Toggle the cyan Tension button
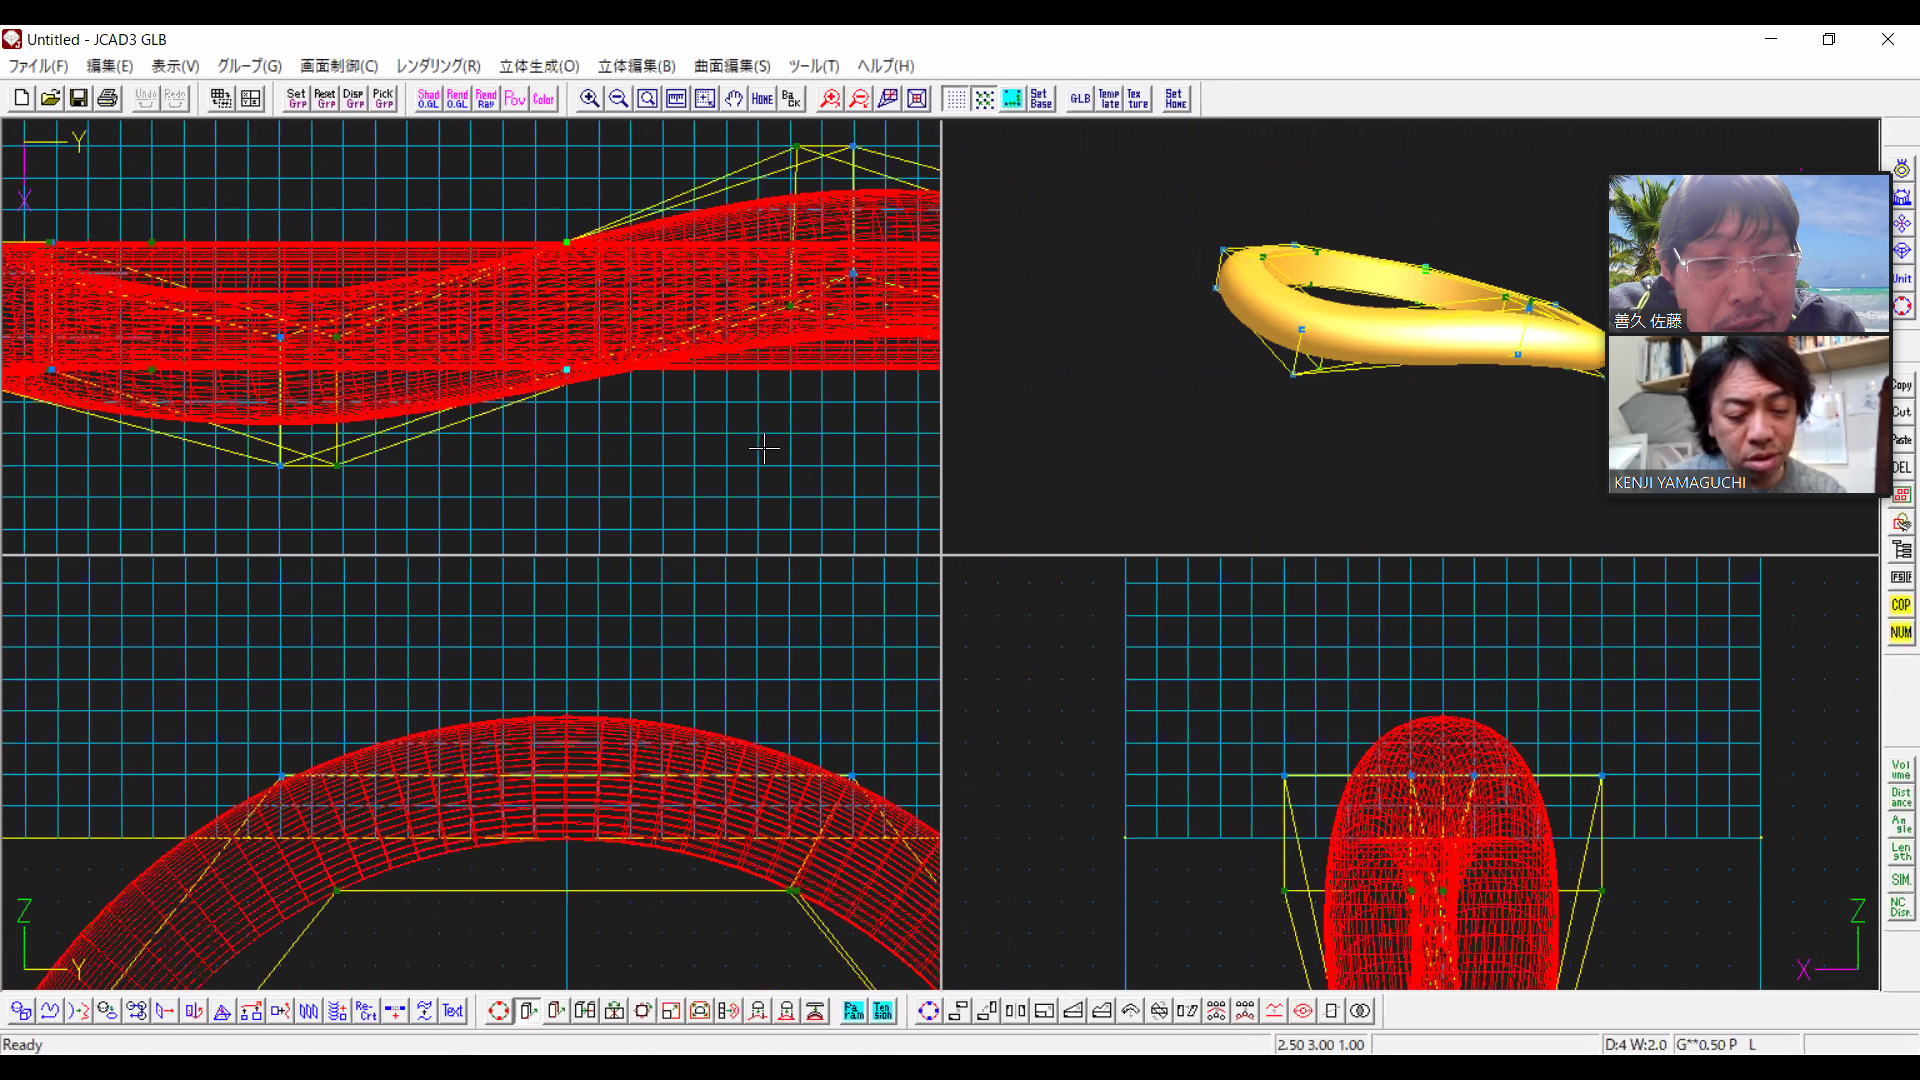This screenshot has width=1920, height=1080. click(x=882, y=1011)
